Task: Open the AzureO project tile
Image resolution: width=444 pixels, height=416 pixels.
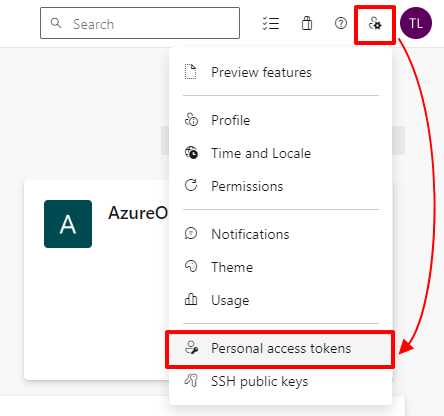Action: [97, 280]
